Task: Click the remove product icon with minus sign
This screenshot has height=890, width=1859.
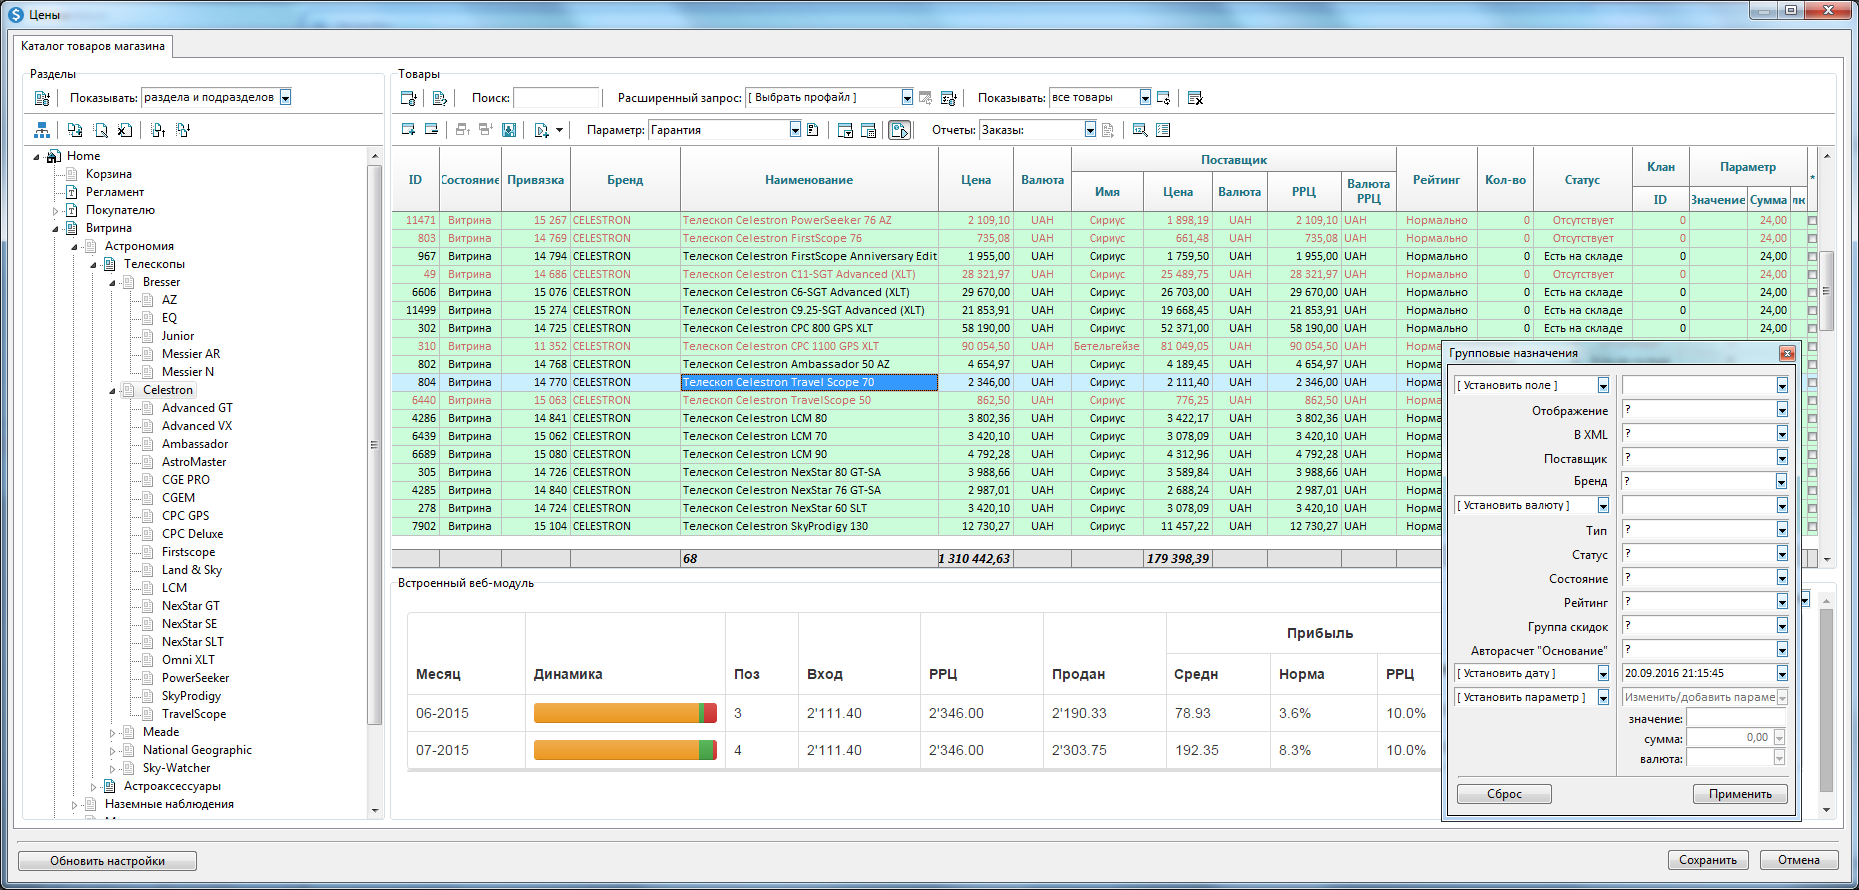Action: point(432,130)
